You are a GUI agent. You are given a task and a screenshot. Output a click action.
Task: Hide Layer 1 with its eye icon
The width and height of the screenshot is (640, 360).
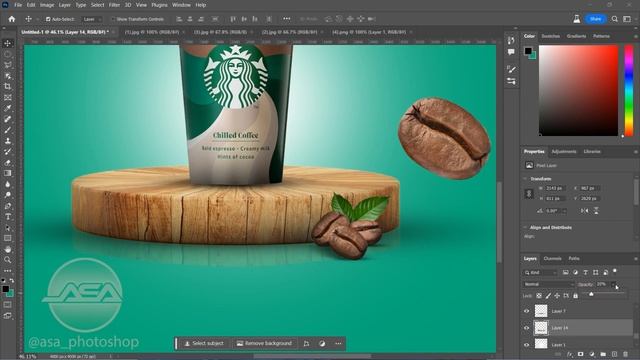click(527, 345)
